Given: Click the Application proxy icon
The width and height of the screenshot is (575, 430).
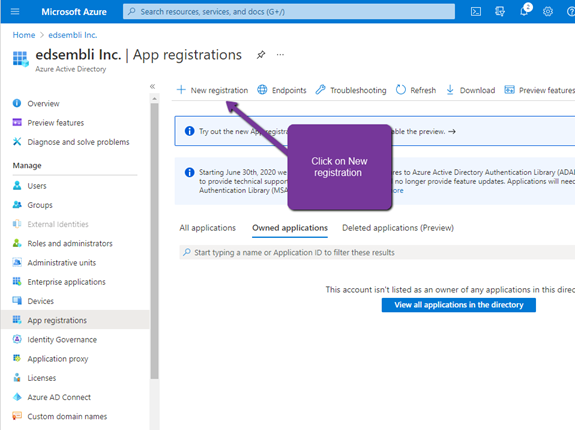Looking at the screenshot, I should coord(17,358).
